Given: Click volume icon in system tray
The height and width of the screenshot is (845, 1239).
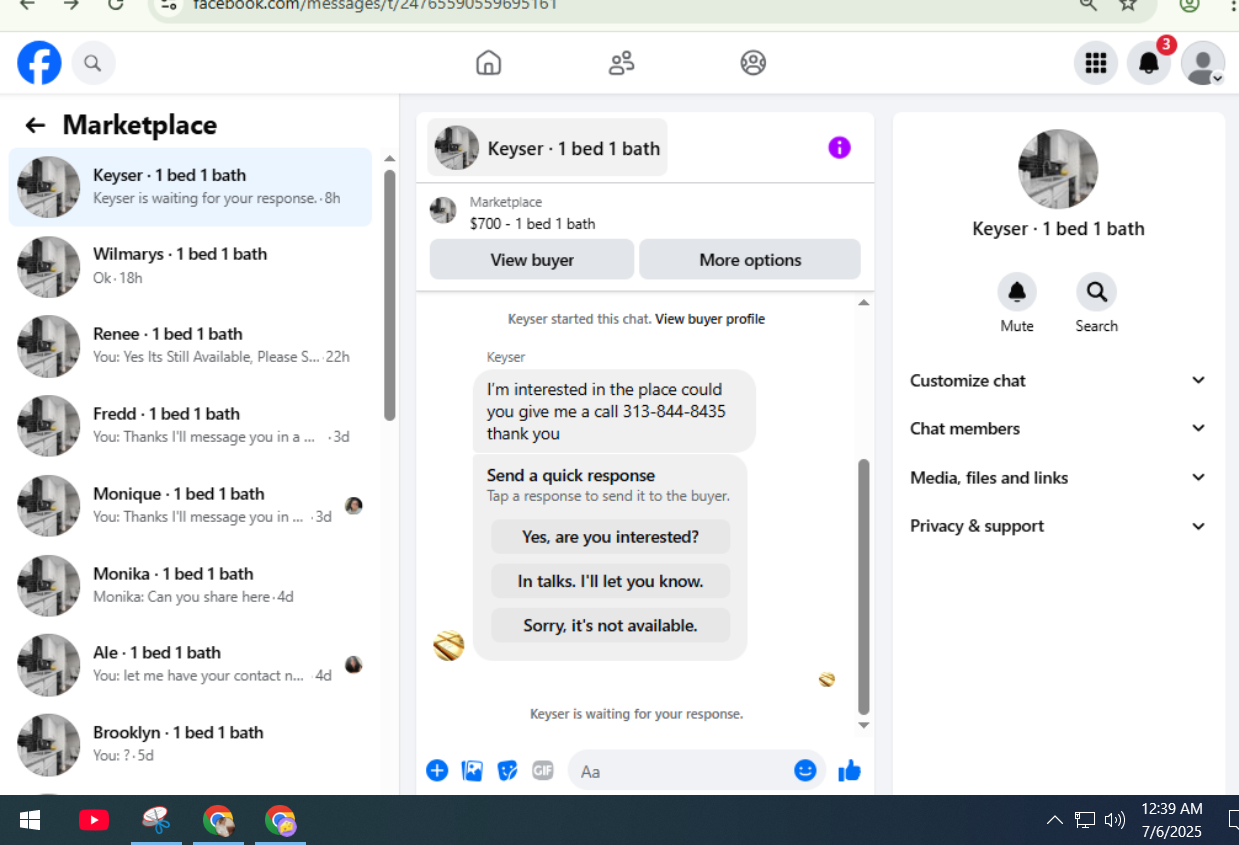Looking at the screenshot, I should 1114,820.
